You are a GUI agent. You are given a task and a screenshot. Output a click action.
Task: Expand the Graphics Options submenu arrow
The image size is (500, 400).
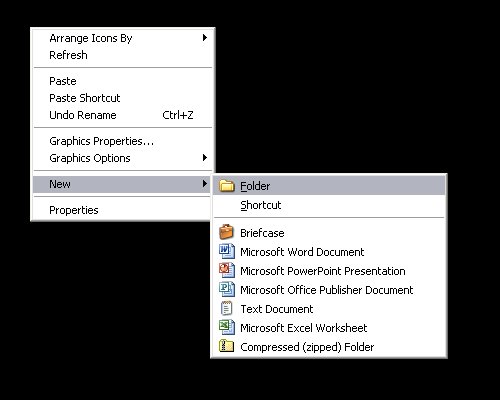(x=205, y=158)
